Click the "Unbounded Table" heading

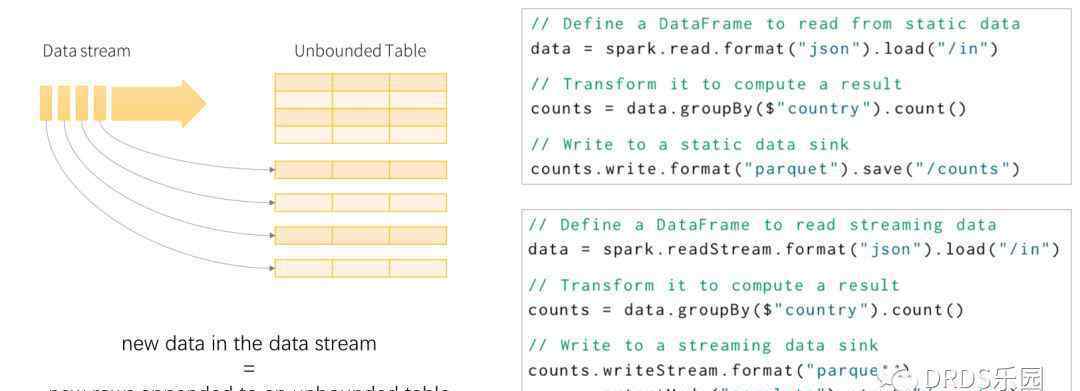[360, 51]
